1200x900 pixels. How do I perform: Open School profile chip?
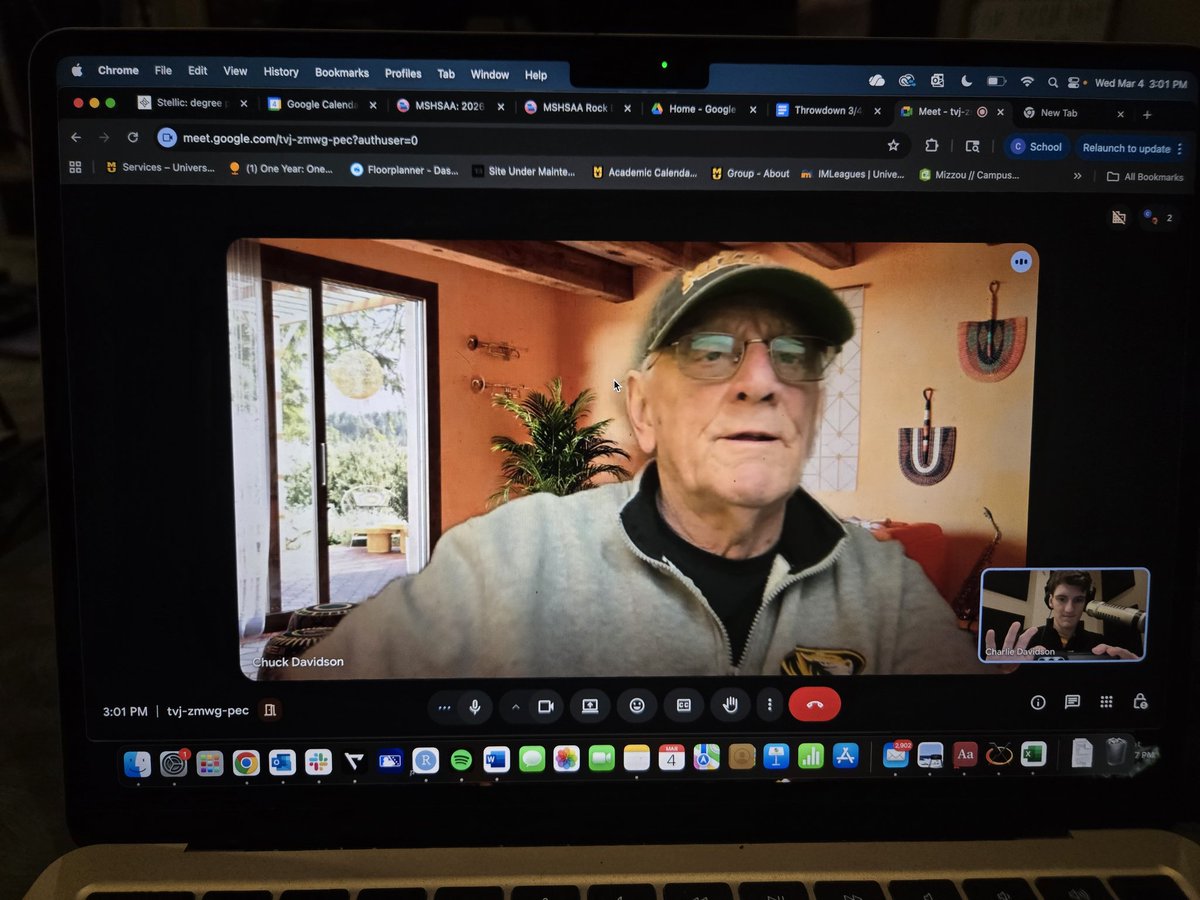click(1036, 147)
